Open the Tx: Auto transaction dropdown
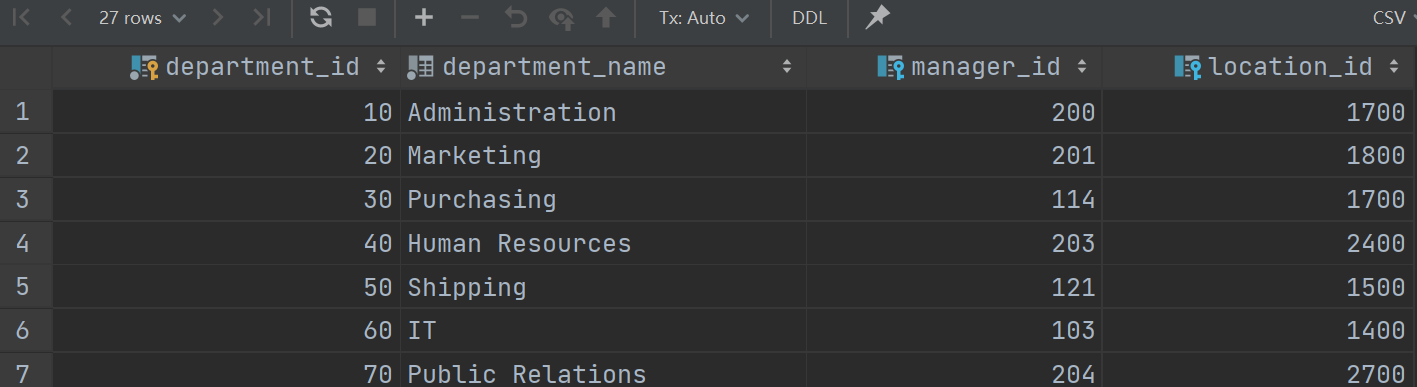 tap(703, 18)
